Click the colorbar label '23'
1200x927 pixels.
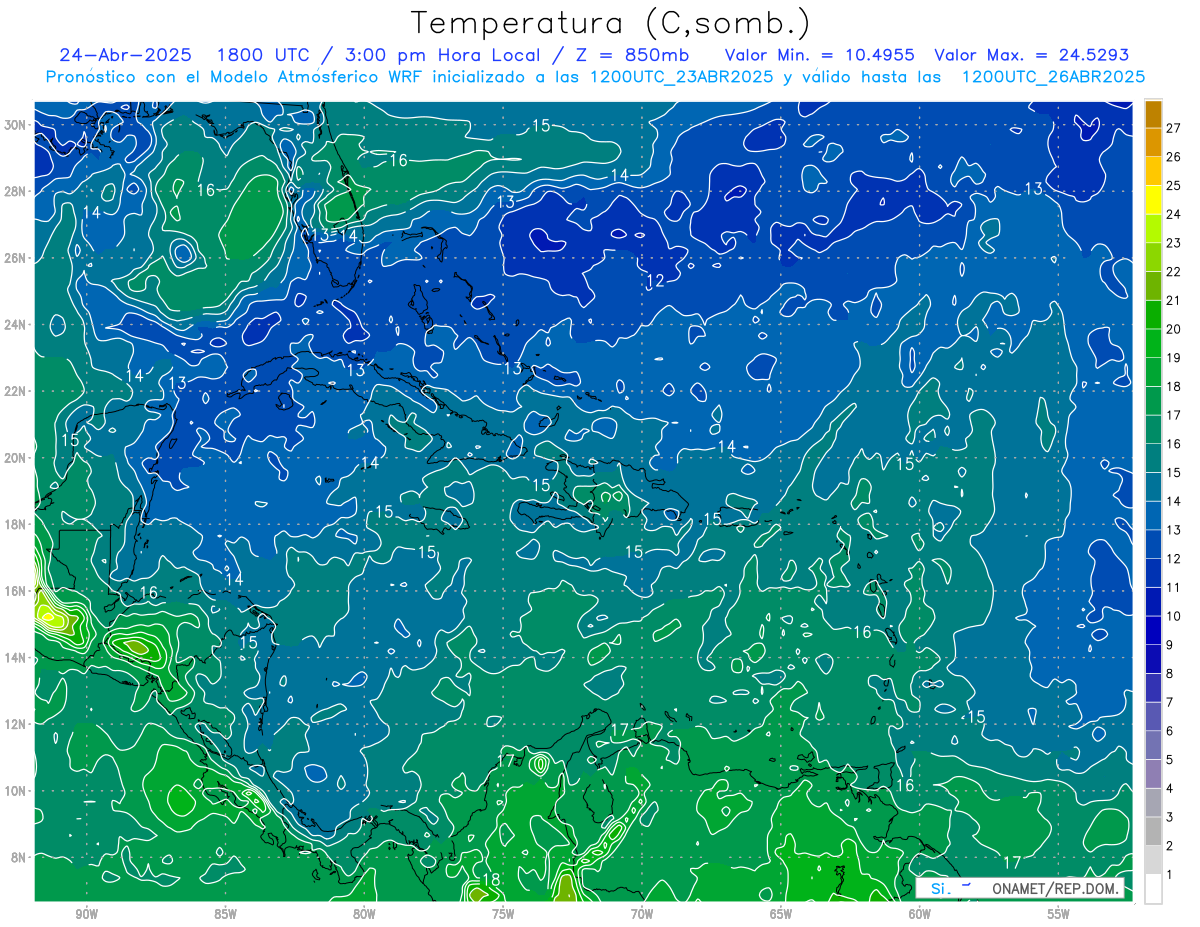(1174, 242)
